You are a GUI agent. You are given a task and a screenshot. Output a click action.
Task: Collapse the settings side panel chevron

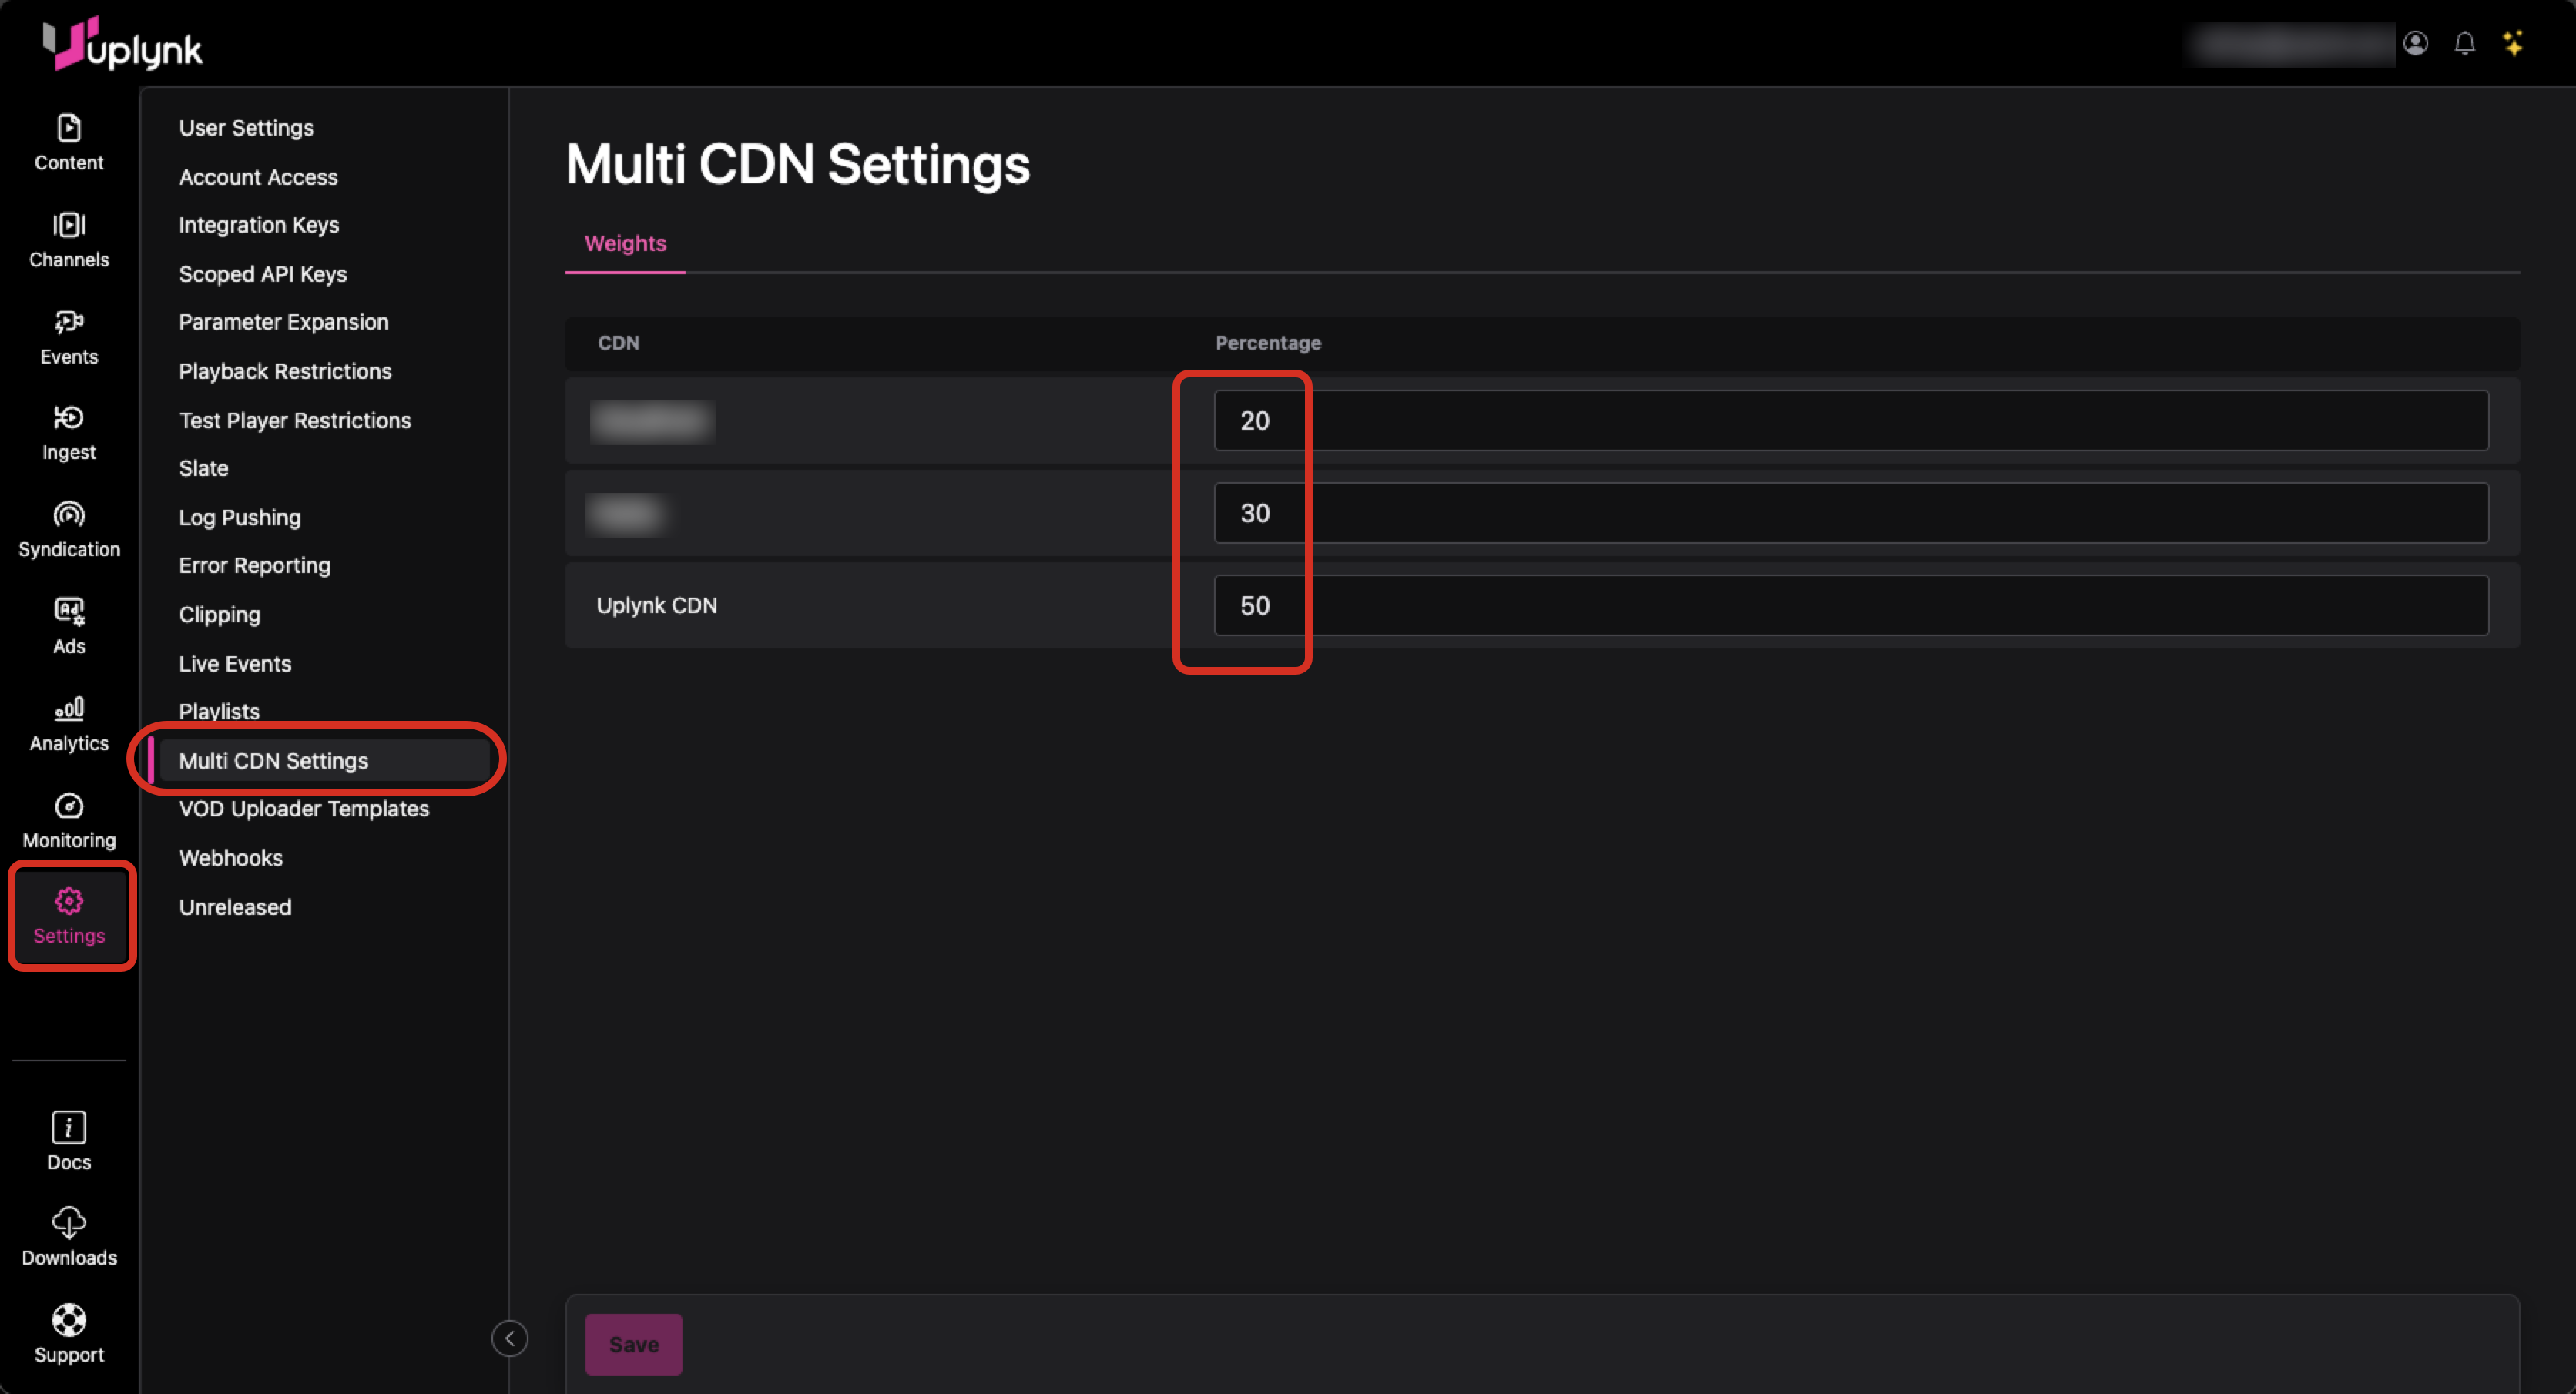tap(509, 1338)
